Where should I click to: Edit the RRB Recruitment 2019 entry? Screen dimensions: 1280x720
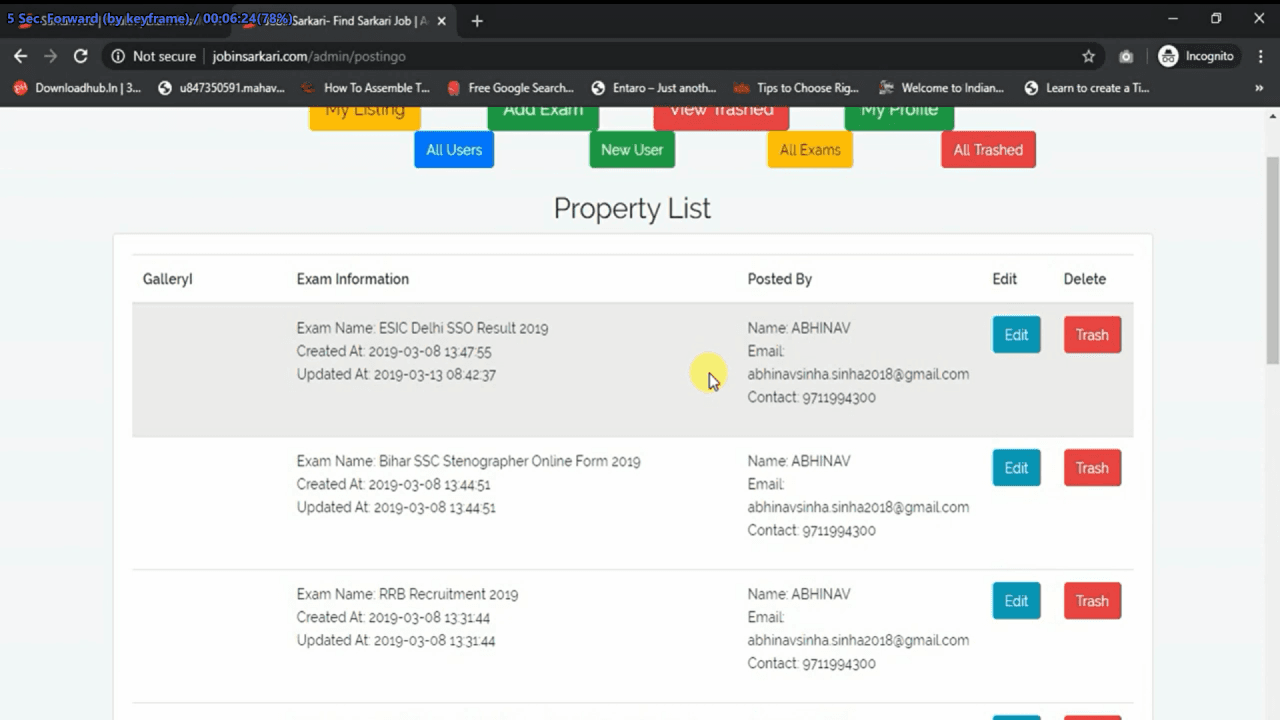point(1016,601)
